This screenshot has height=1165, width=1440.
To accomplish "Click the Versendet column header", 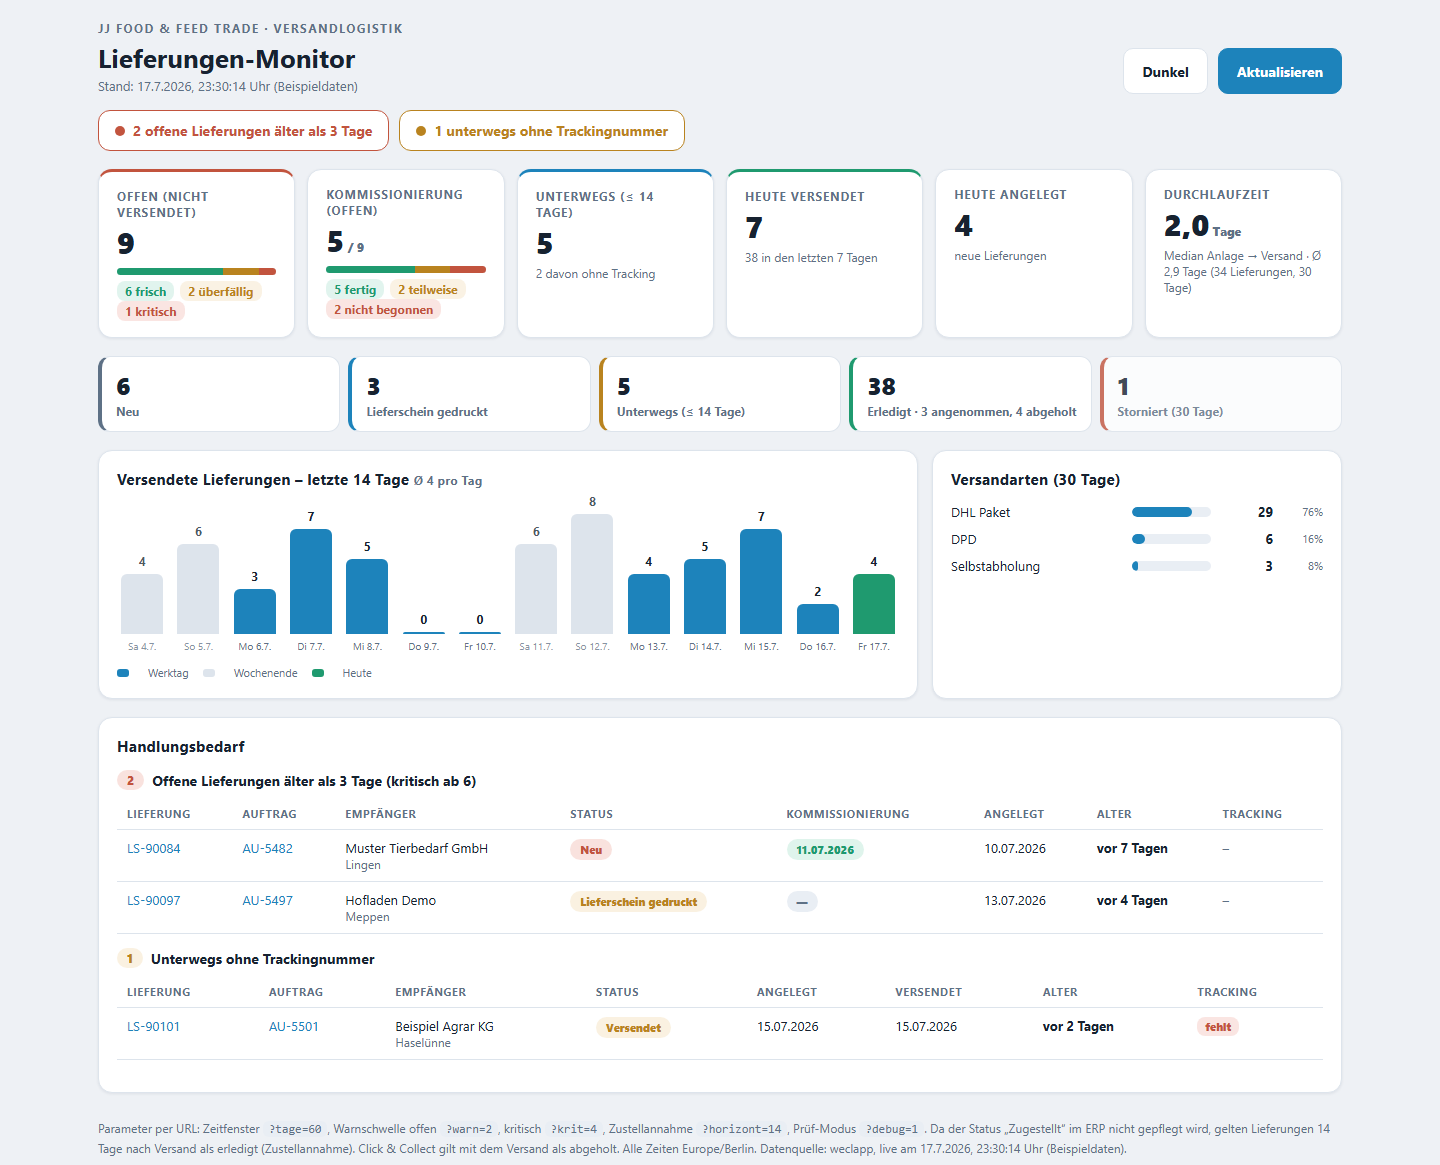I will click(929, 992).
